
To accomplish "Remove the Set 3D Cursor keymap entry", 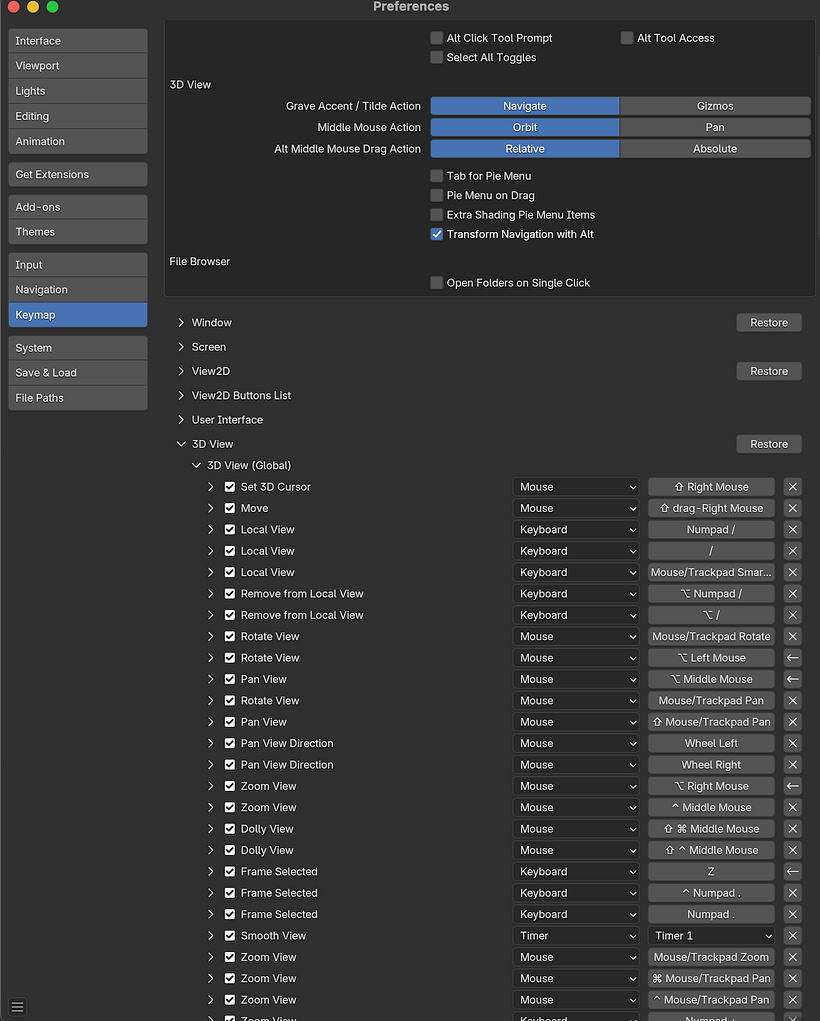I will point(792,487).
